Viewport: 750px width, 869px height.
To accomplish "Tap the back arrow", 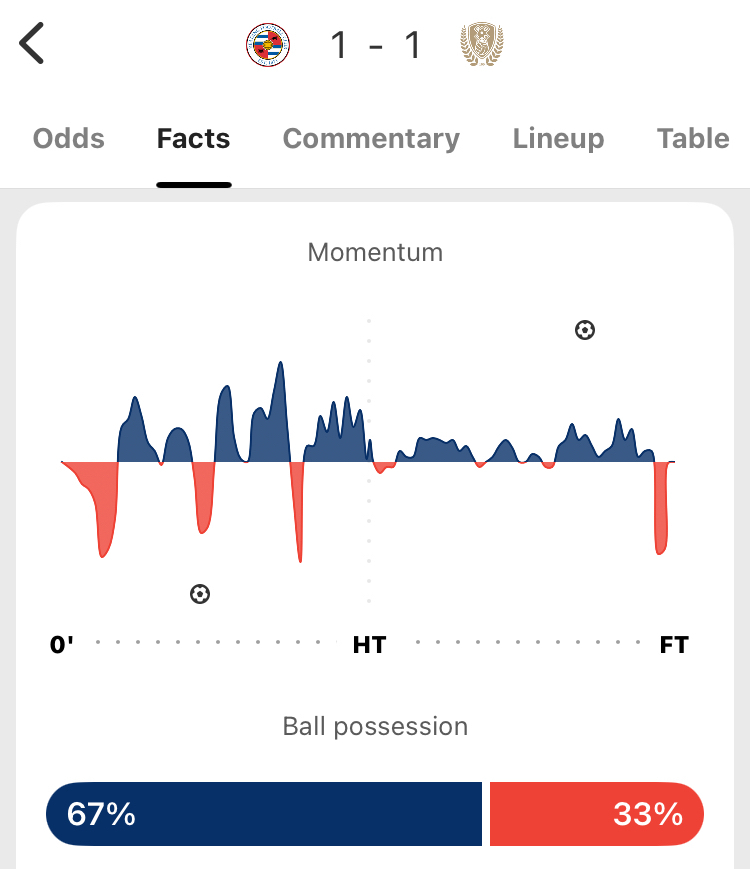I will click(x=32, y=45).
